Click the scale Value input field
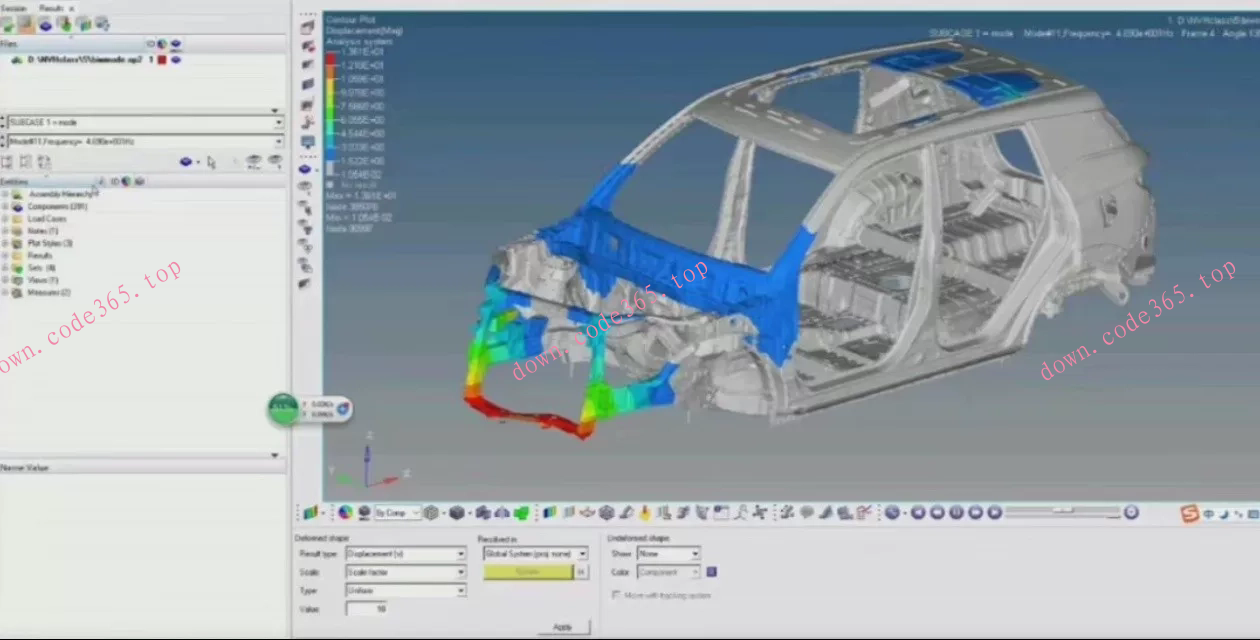 tap(367, 608)
